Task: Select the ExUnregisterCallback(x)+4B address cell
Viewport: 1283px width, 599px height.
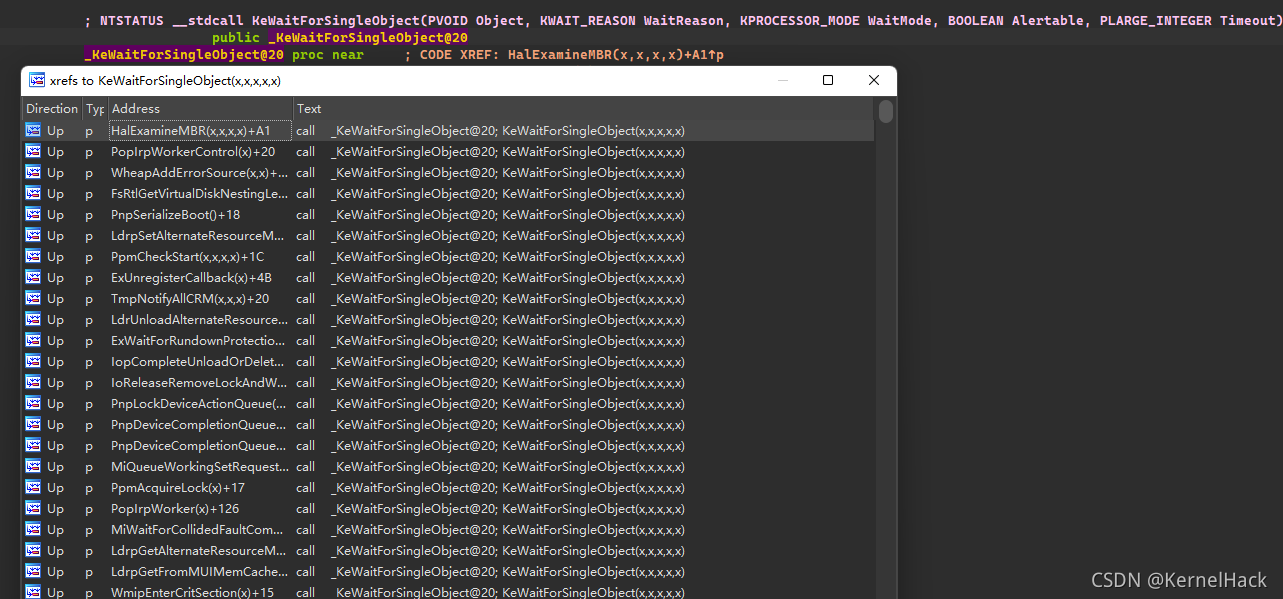Action: pyautogui.click(x=199, y=277)
